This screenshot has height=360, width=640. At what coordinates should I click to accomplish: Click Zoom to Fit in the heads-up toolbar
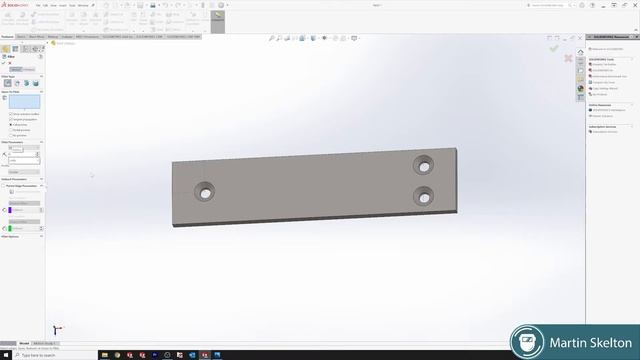(x=271, y=38)
